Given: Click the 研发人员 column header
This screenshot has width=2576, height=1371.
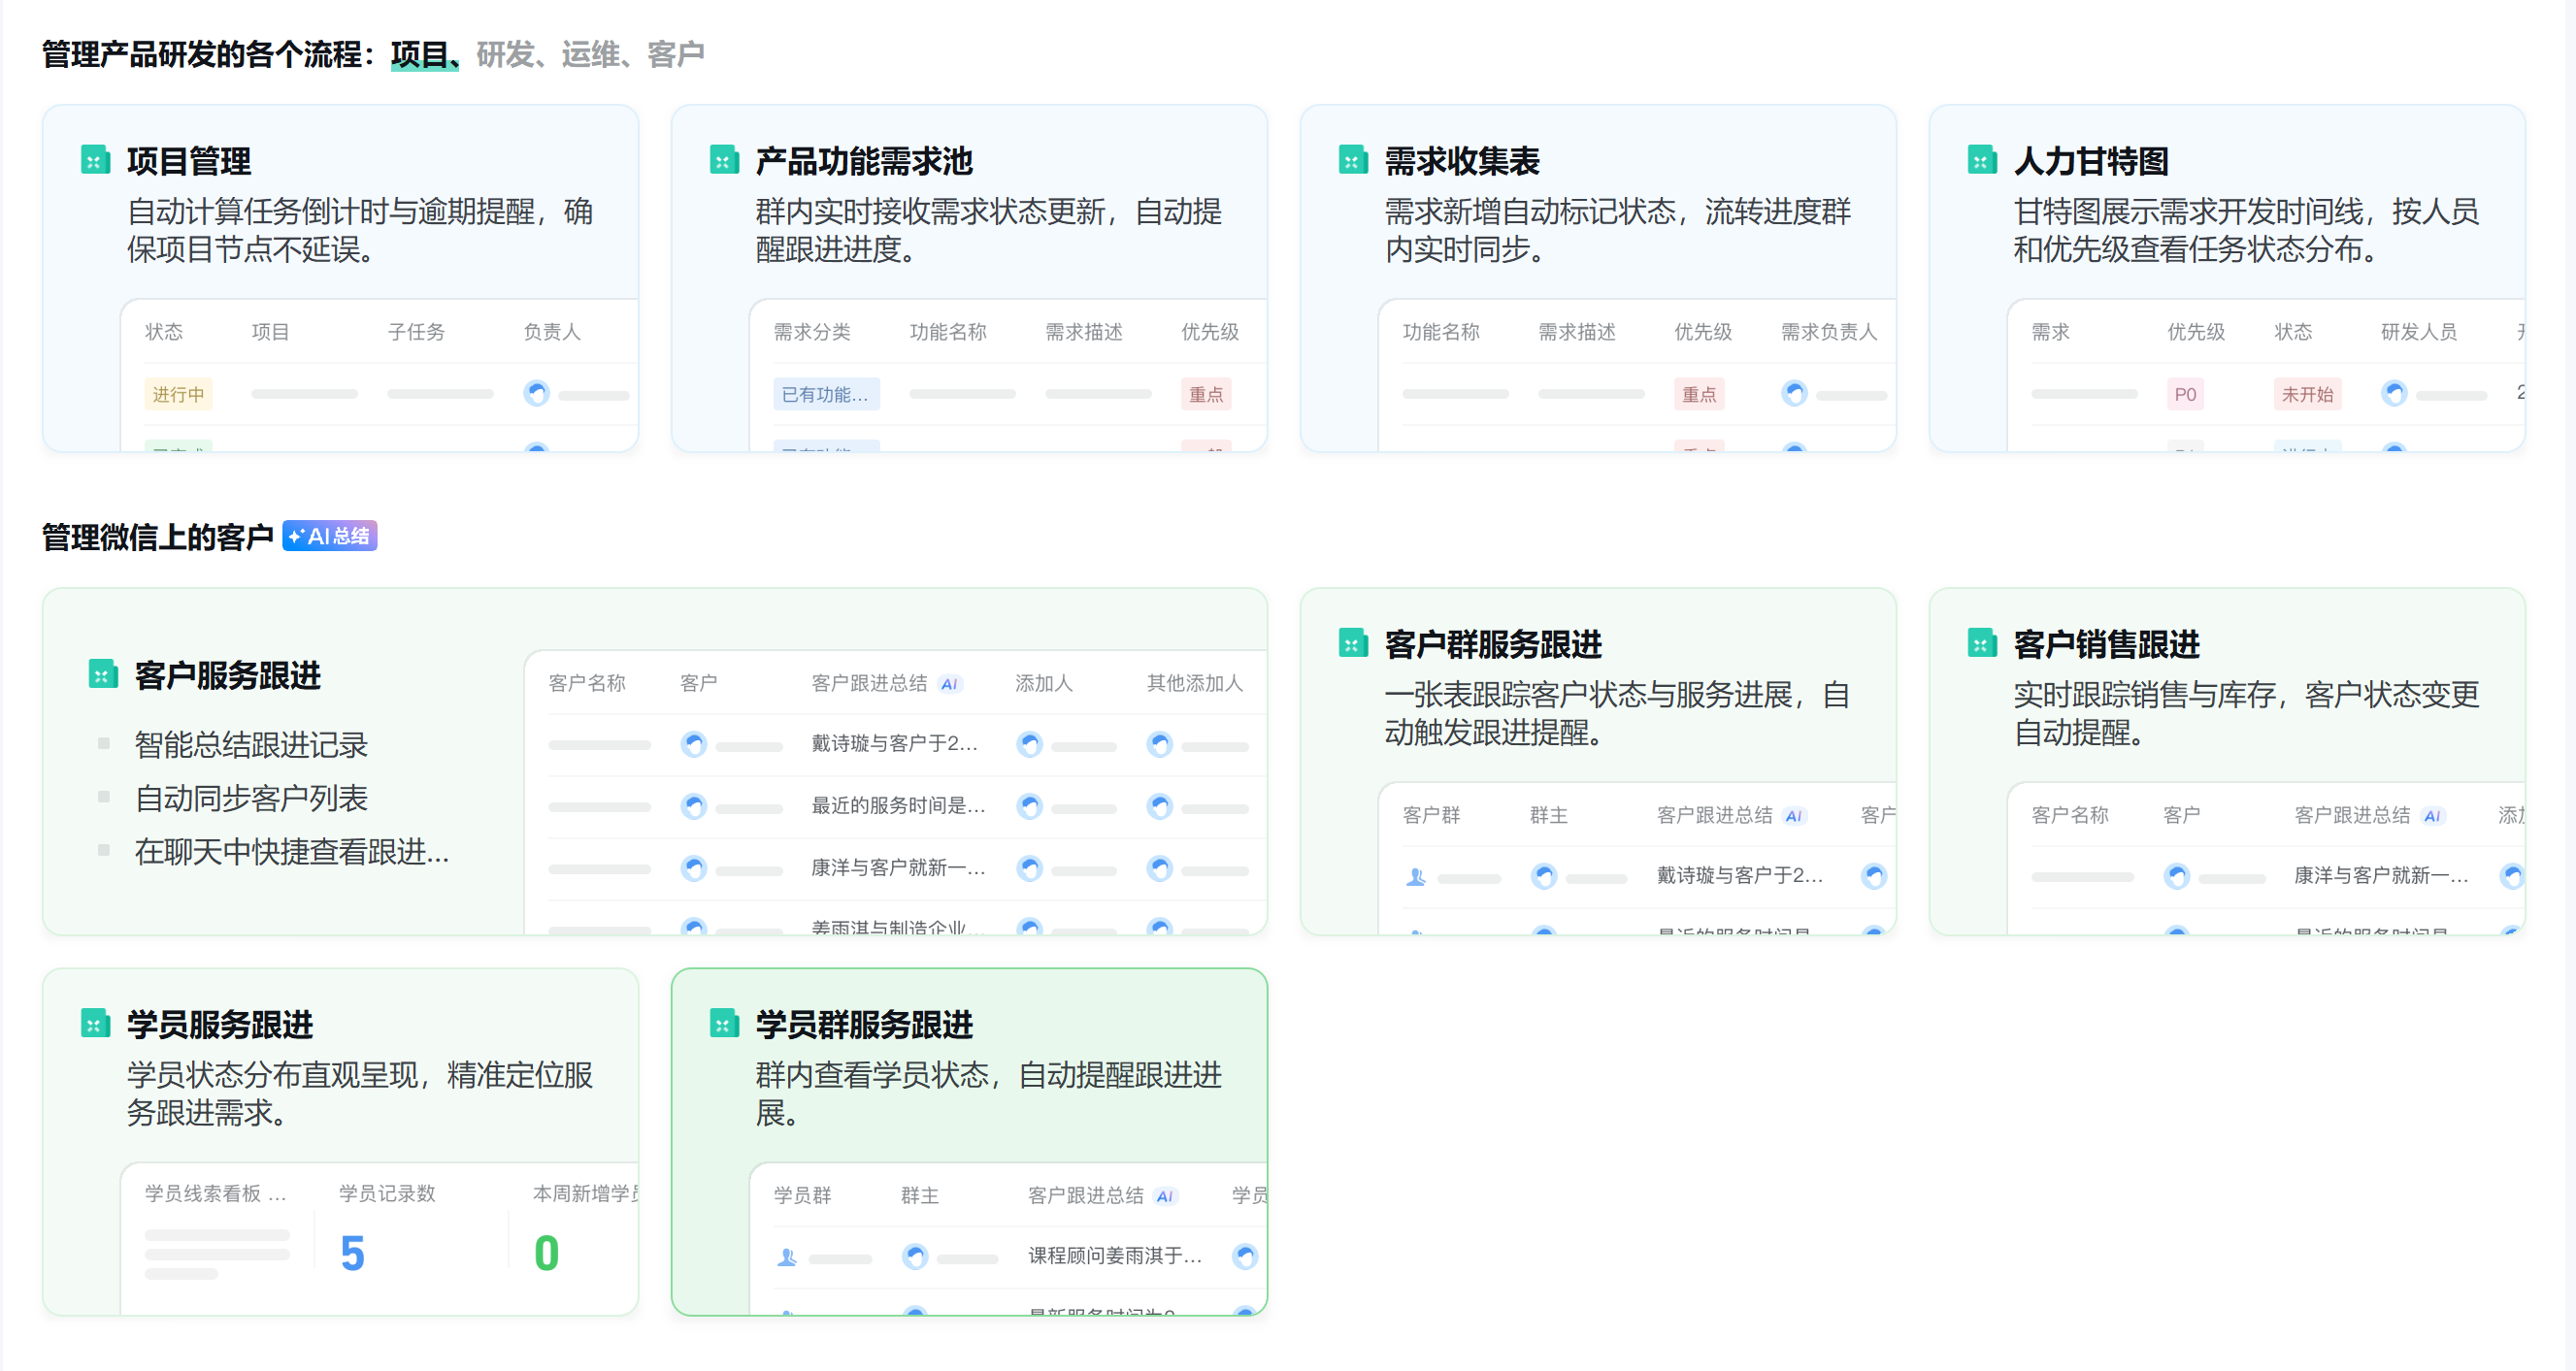Looking at the screenshot, I should pyautogui.click(x=2419, y=332).
